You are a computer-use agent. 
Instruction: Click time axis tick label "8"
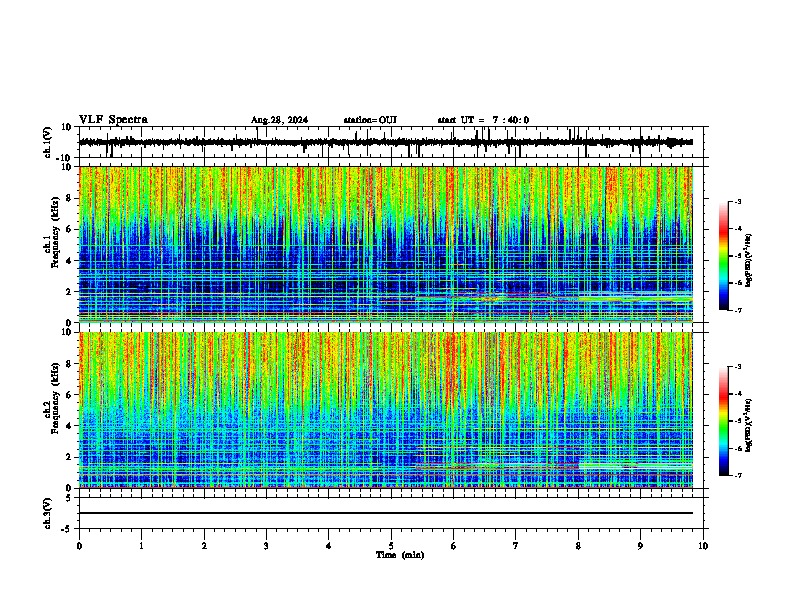[x=578, y=546]
